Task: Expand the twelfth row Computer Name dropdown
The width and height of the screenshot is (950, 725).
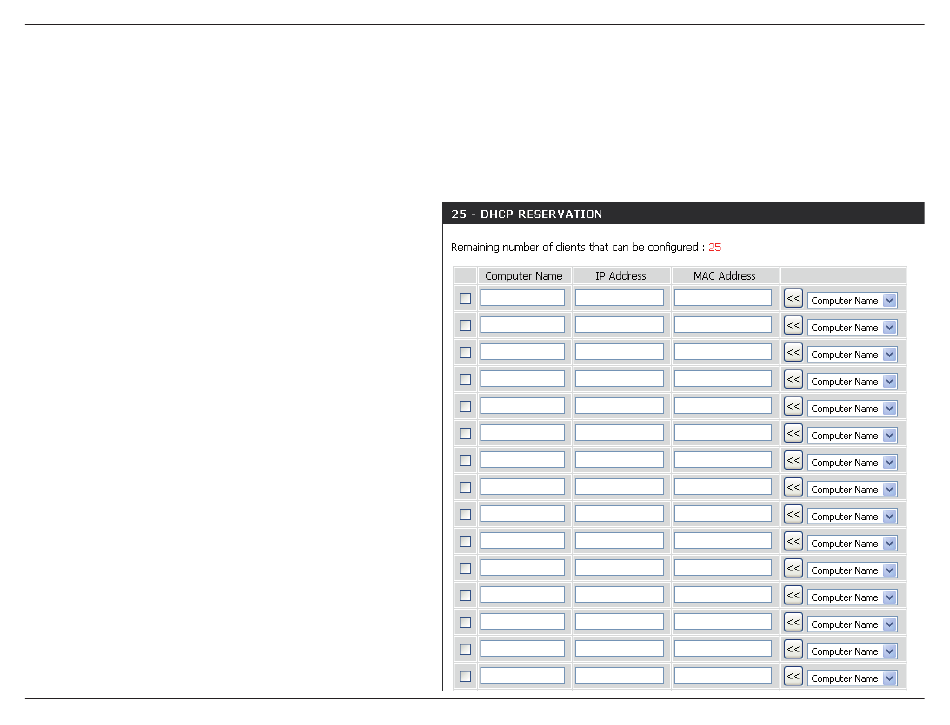Action: point(852,597)
